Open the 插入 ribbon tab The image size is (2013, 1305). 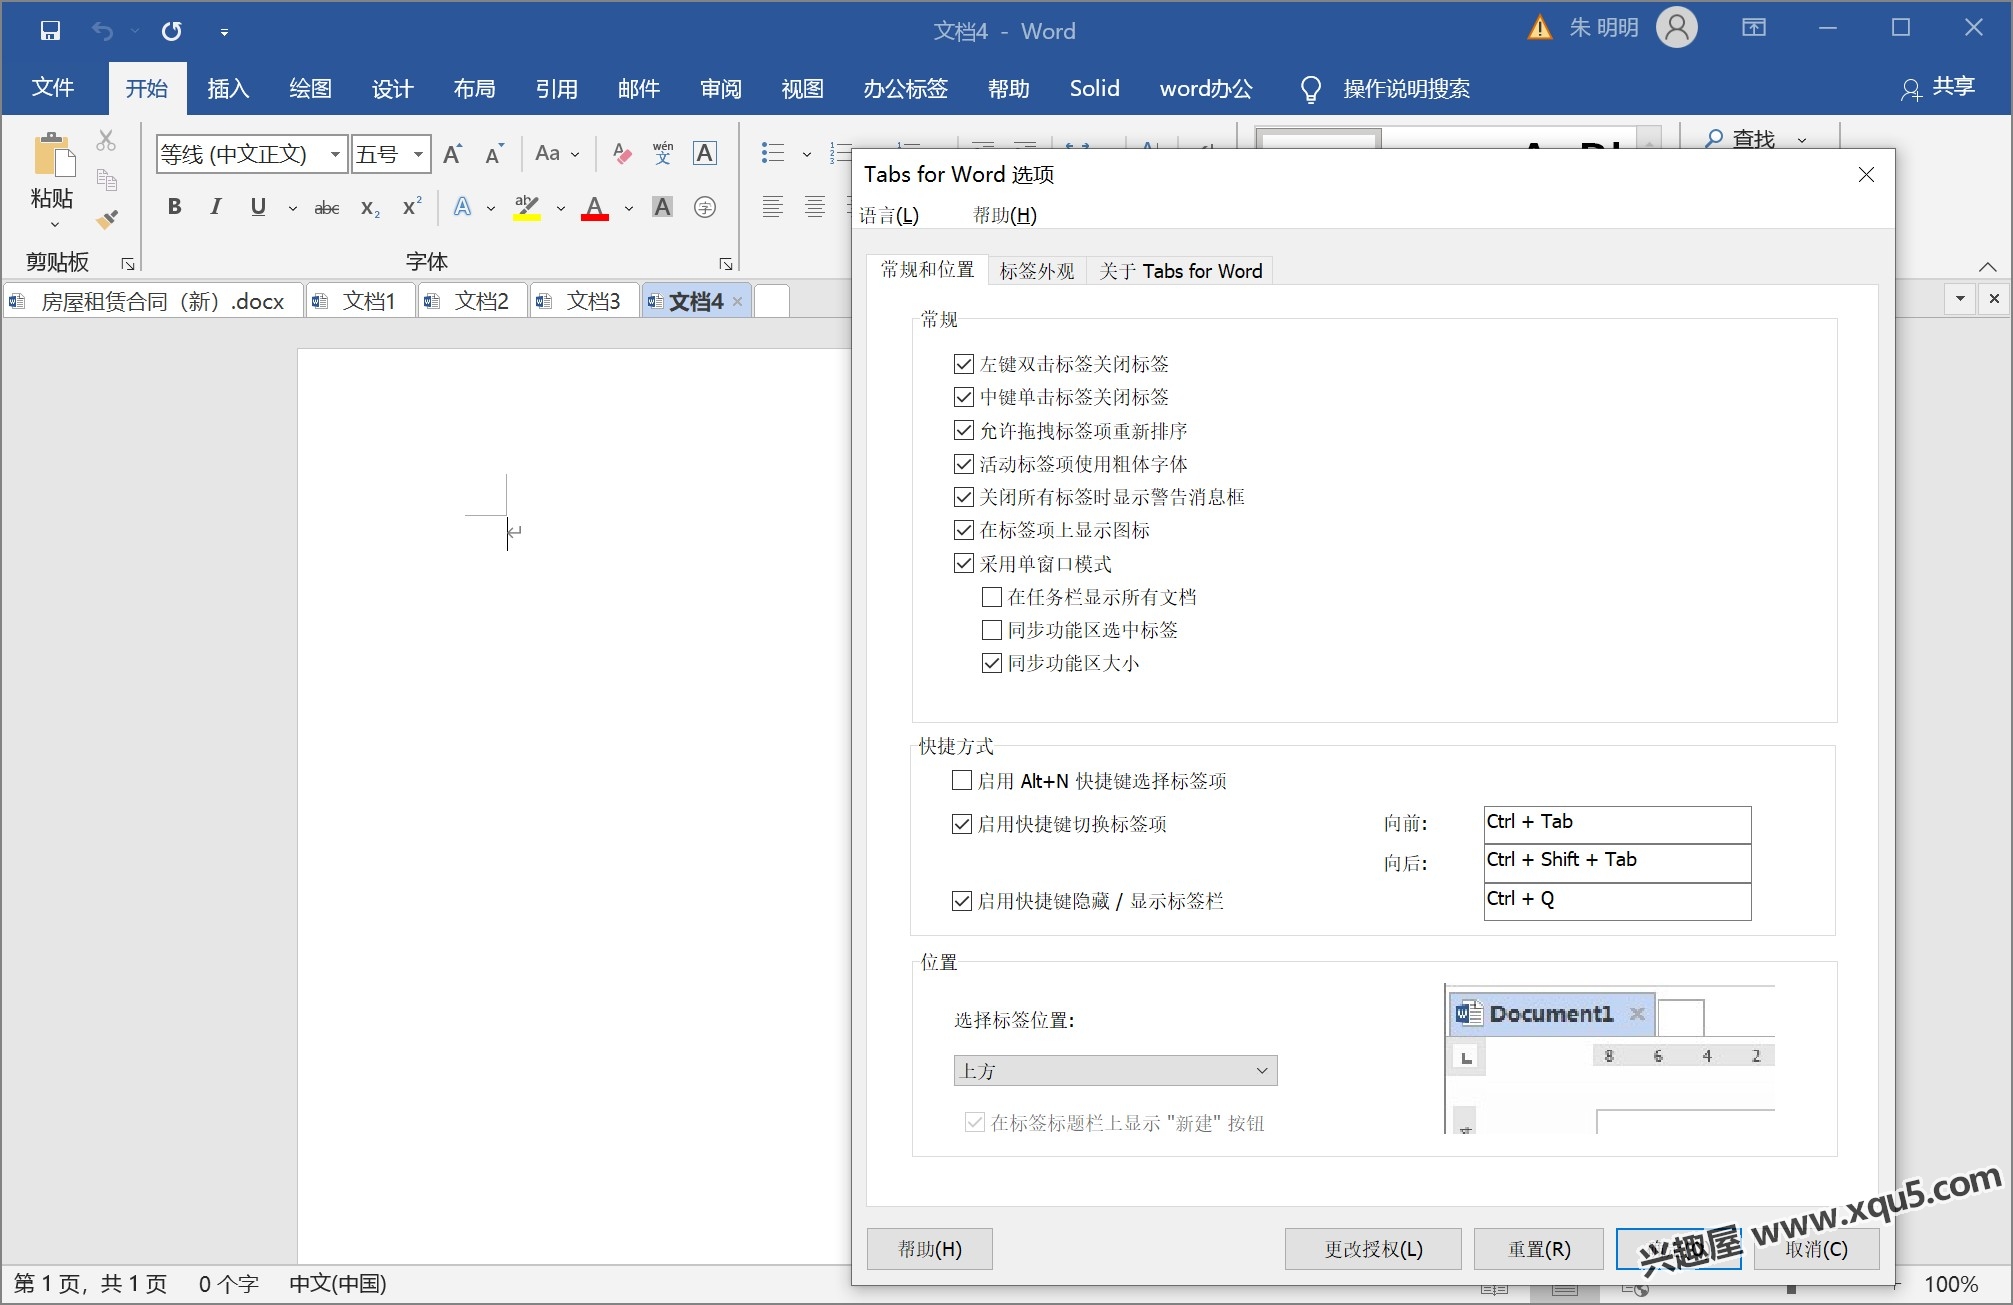[228, 89]
